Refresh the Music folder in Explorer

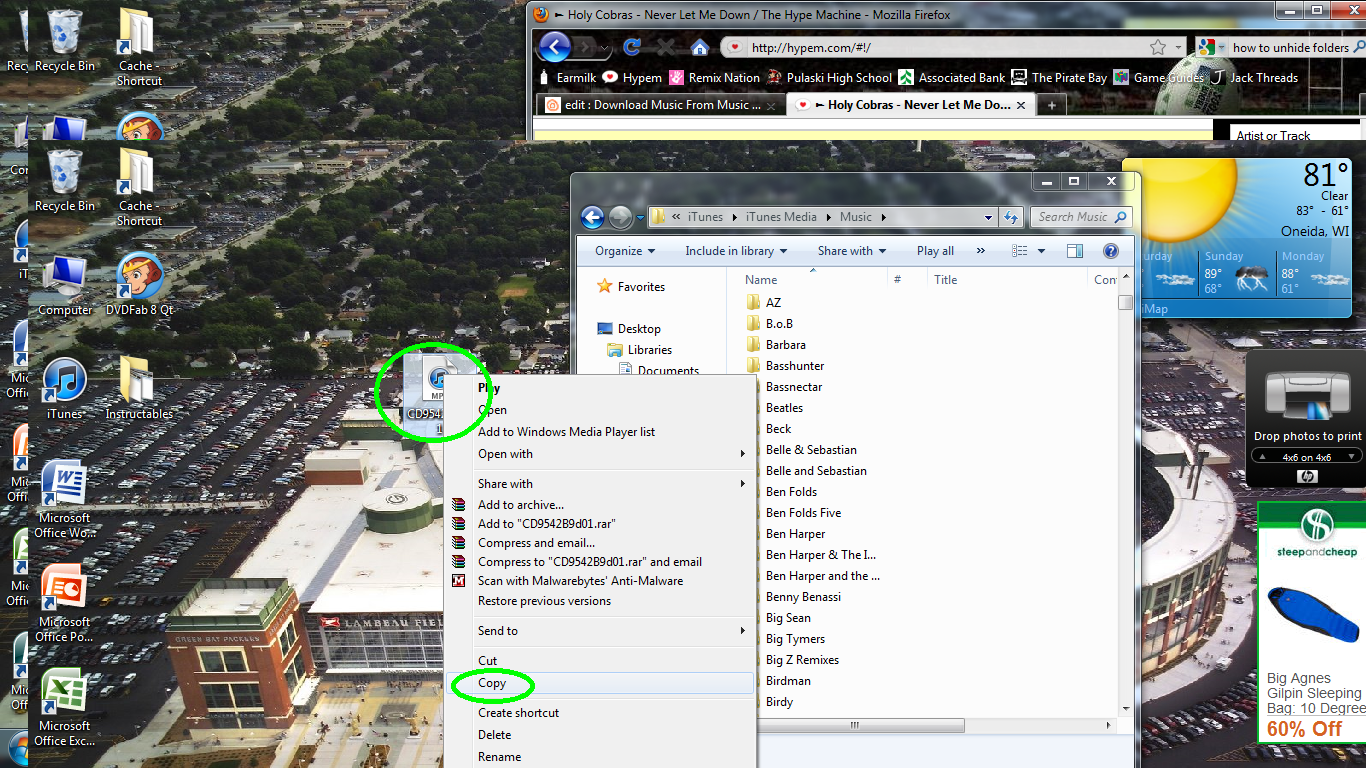(1011, 217)
